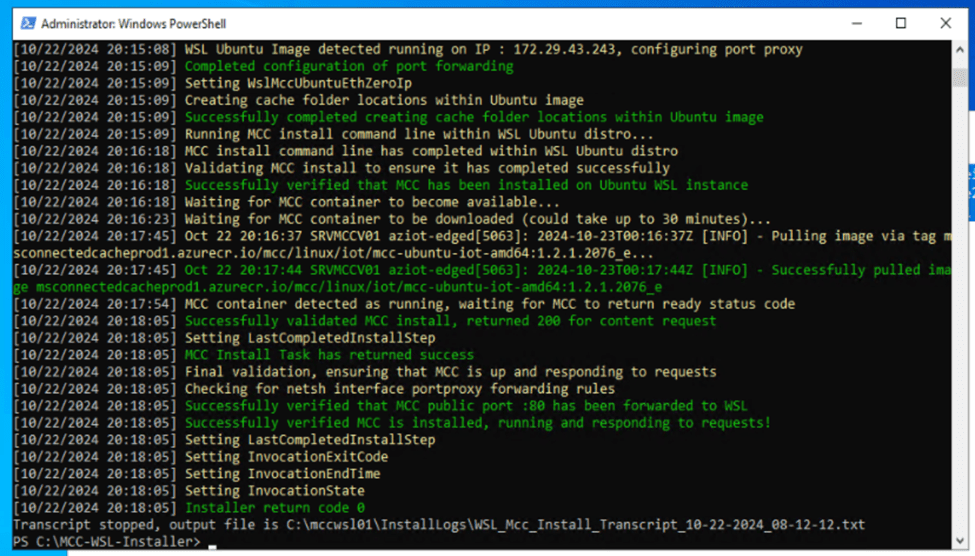Click the "Setting InvocationState" line
This screenshot has height=556, width=975.
click(x=274, y=491)
